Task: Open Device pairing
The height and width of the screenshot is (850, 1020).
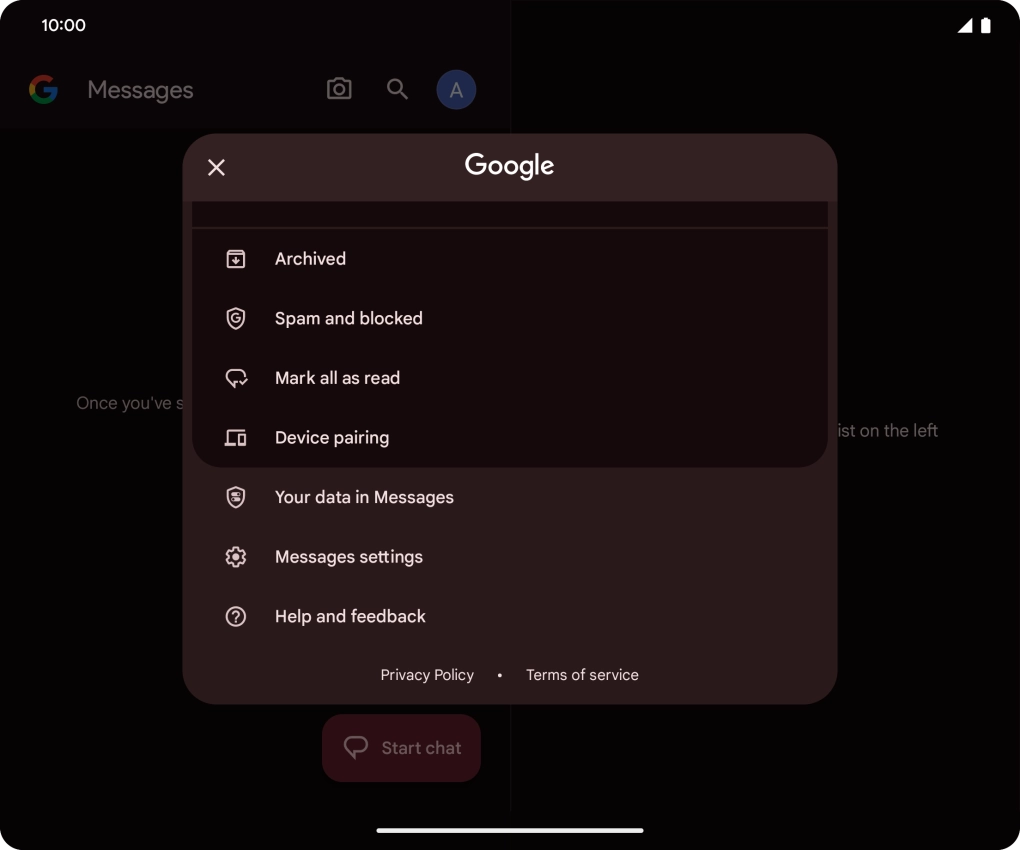Action: [331, 437]
